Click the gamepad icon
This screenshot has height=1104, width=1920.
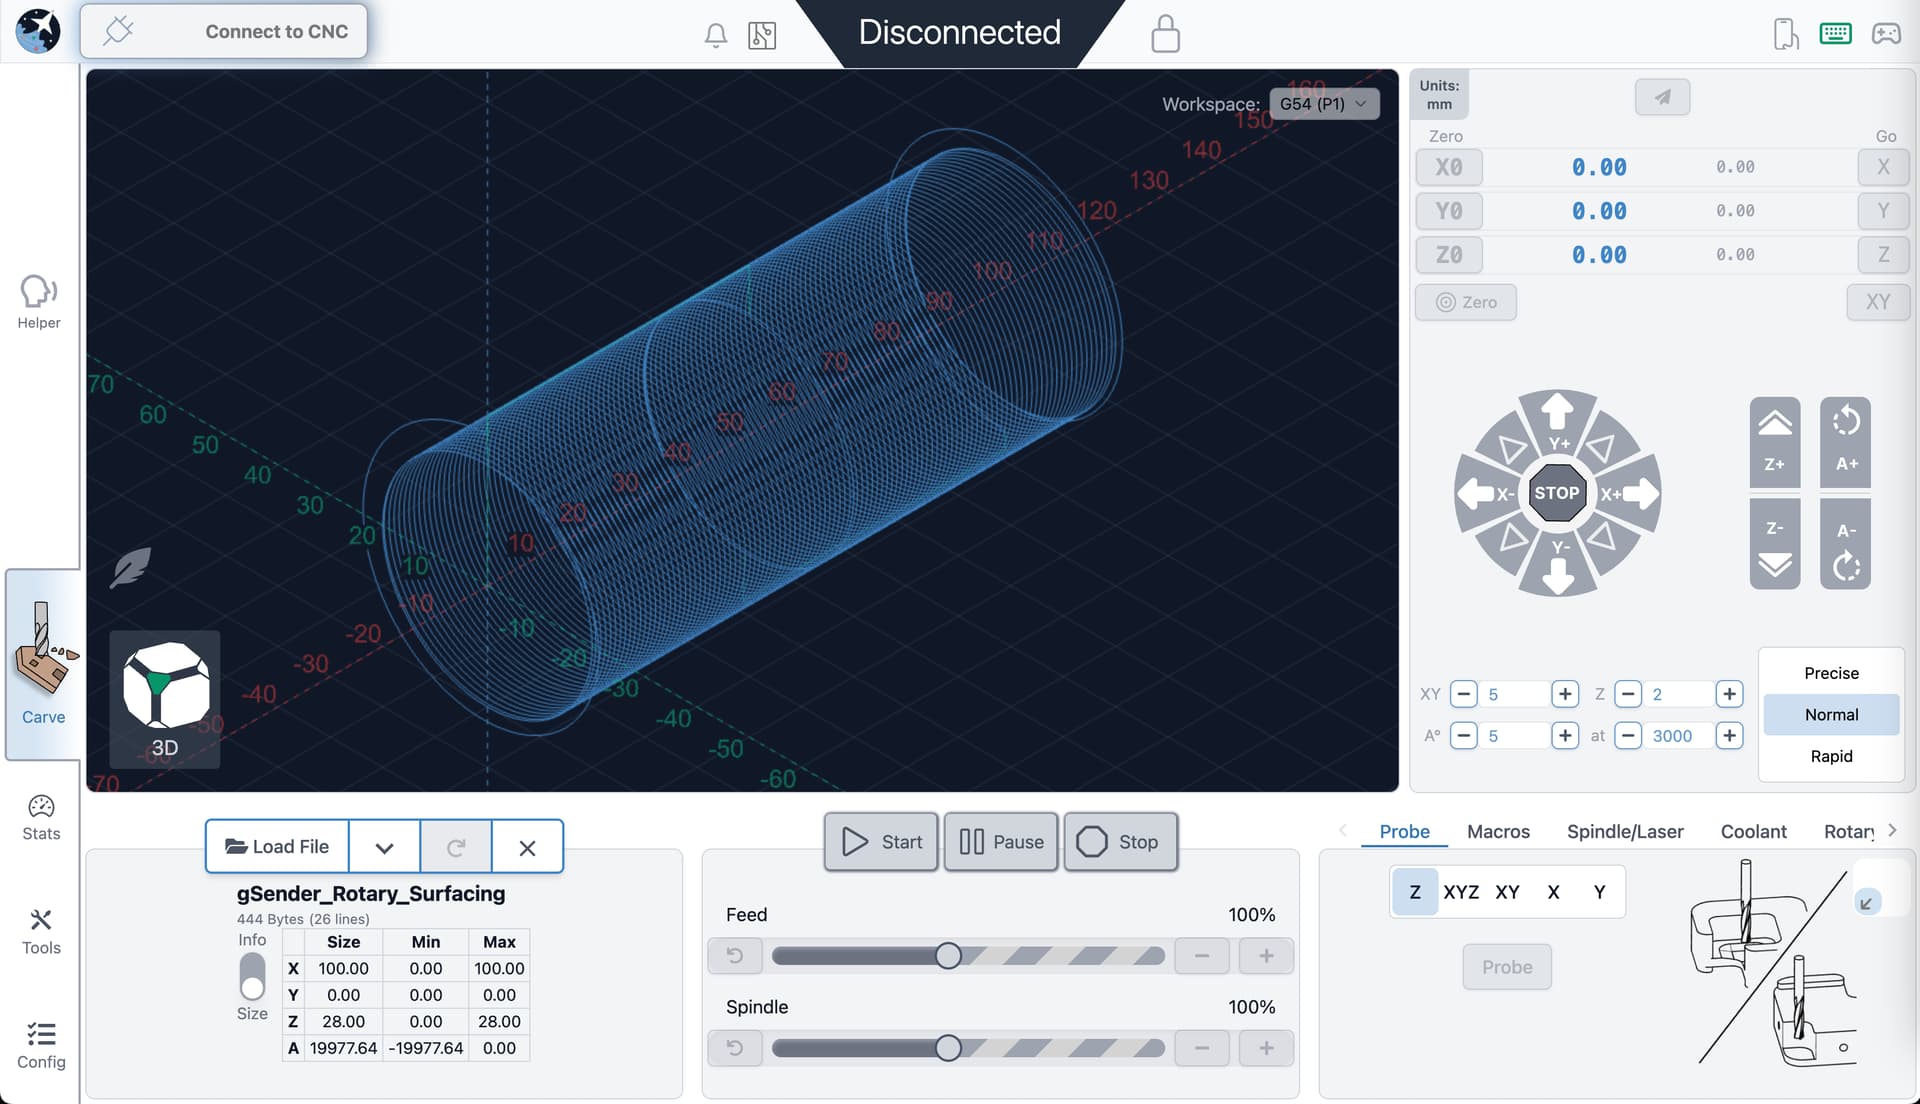point(1886,34)
